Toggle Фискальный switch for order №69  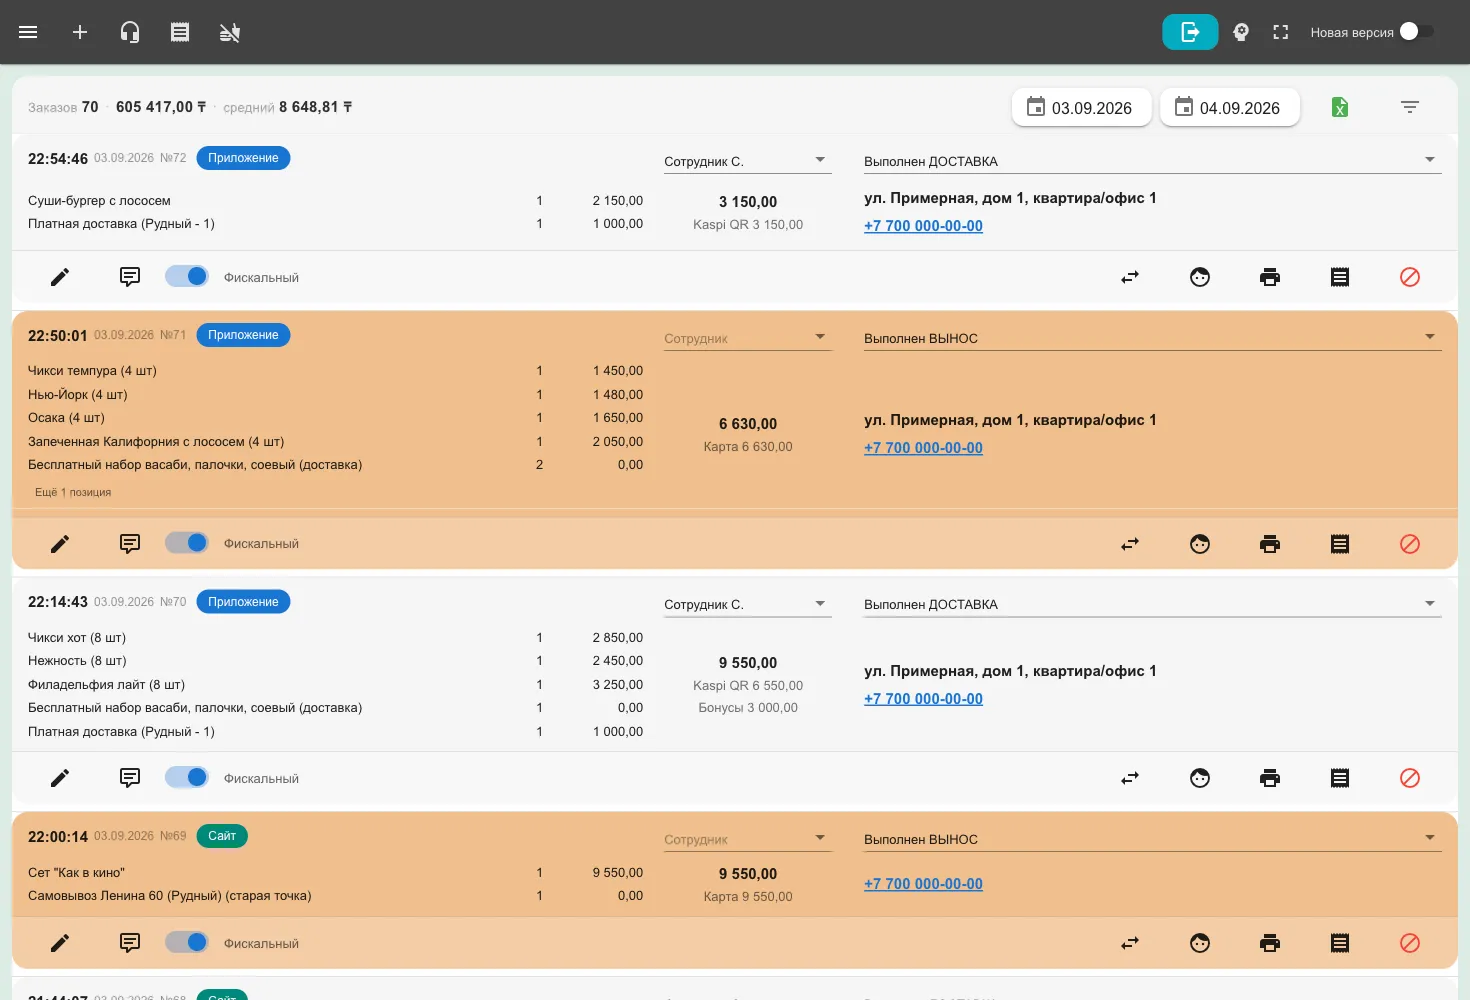pos(187,942)
